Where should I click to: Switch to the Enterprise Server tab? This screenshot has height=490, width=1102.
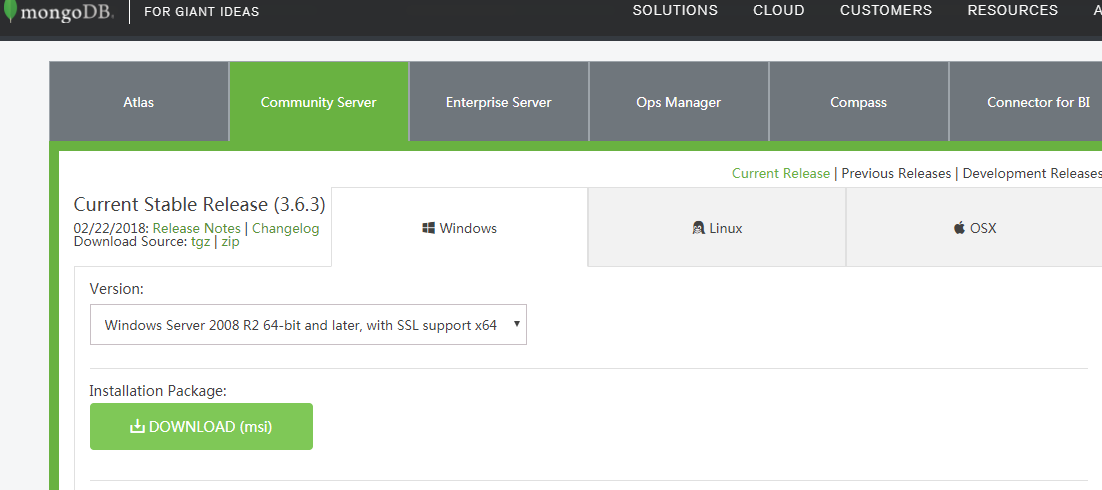pyautogui.click(x=498, y=102)
